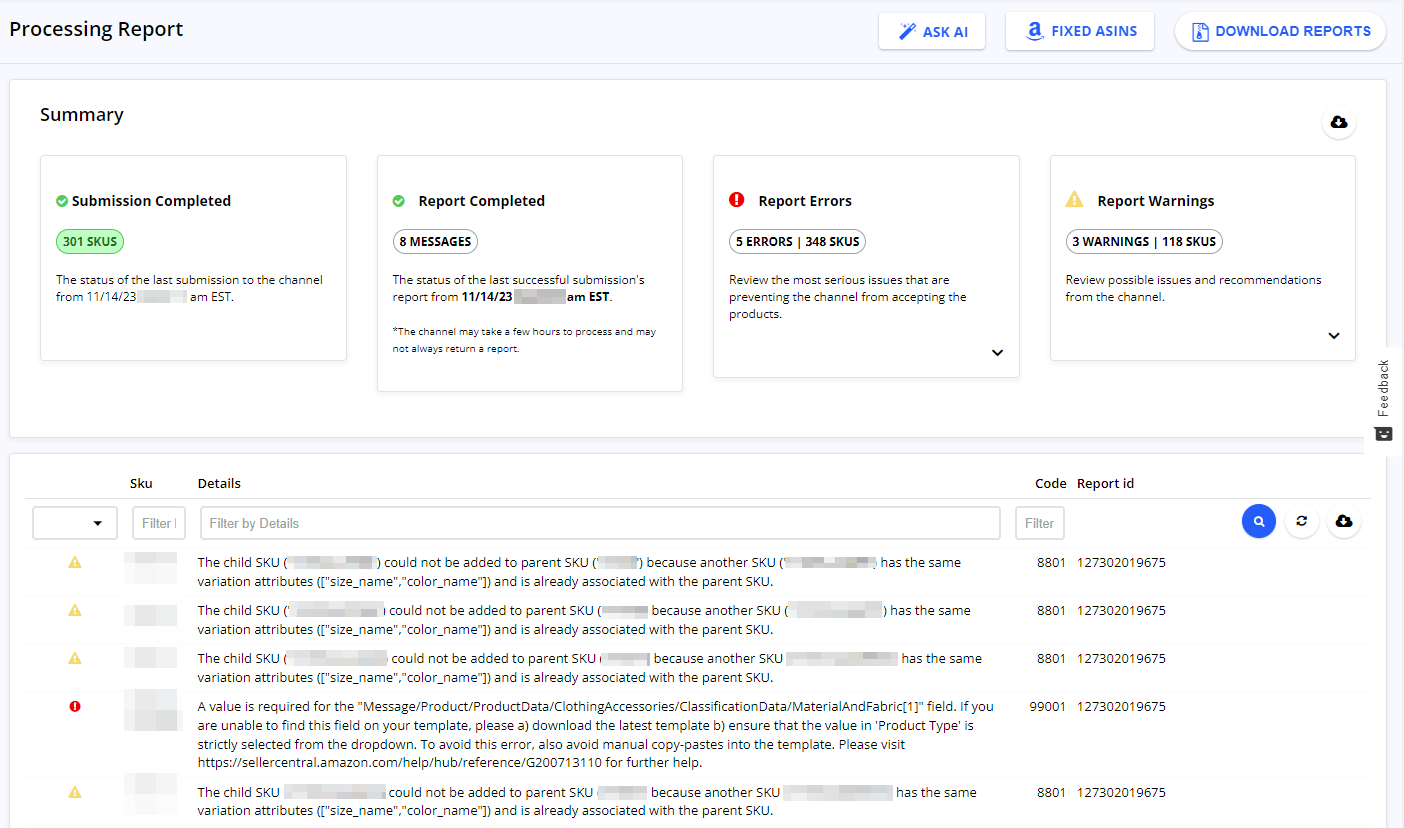
Task: Expand the Report Warnings card chevron
Action: [x=1333, y=336]
